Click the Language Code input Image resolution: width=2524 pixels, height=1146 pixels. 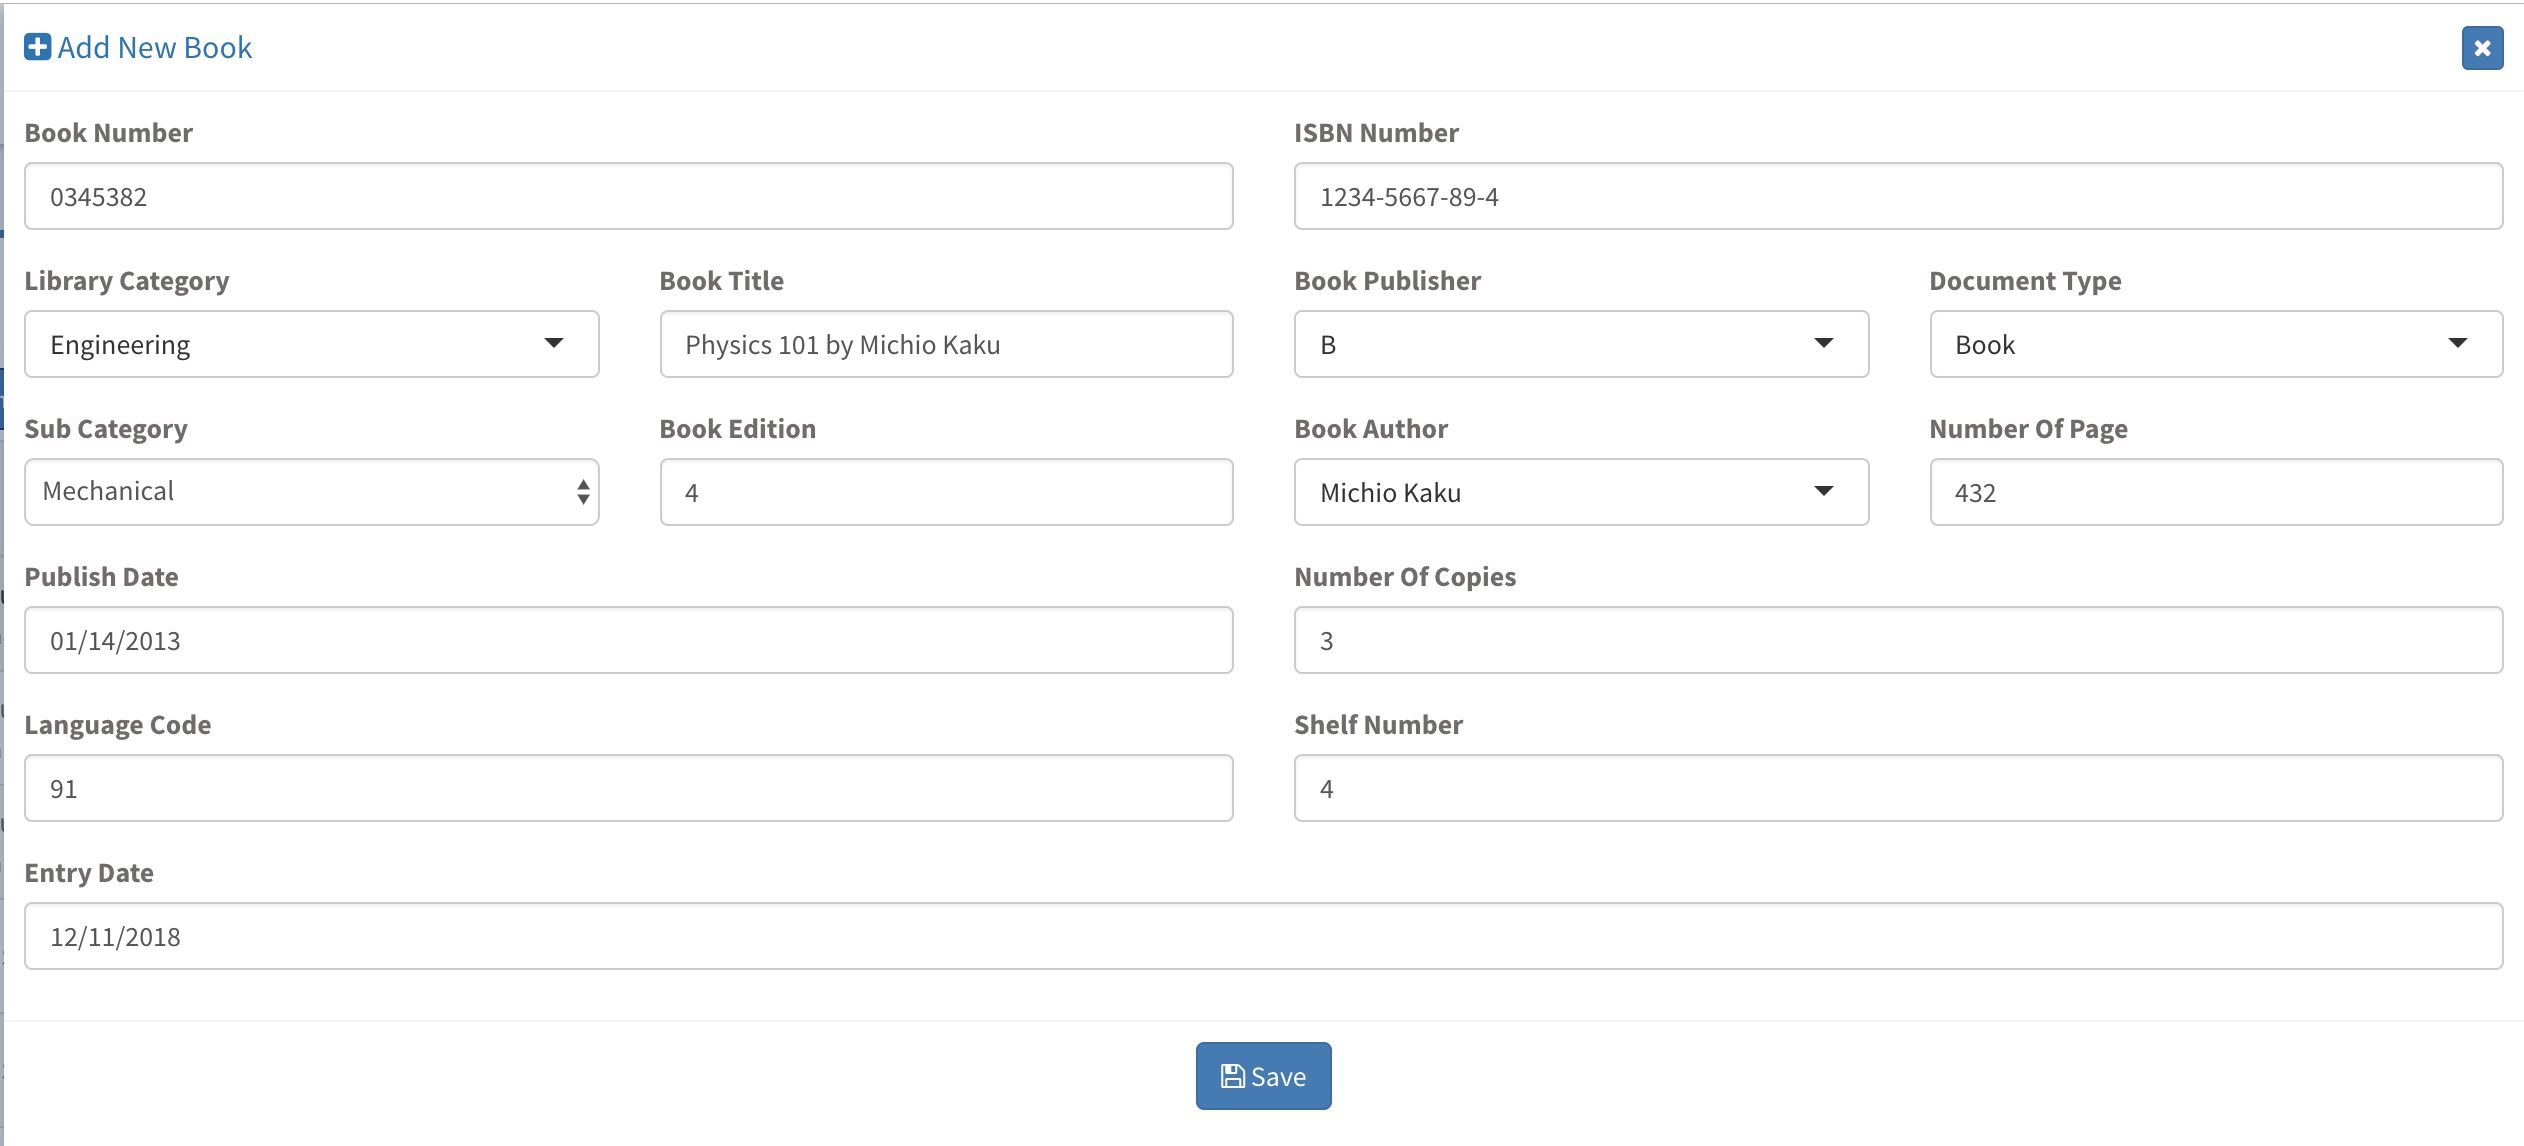(x=628, y=788)
